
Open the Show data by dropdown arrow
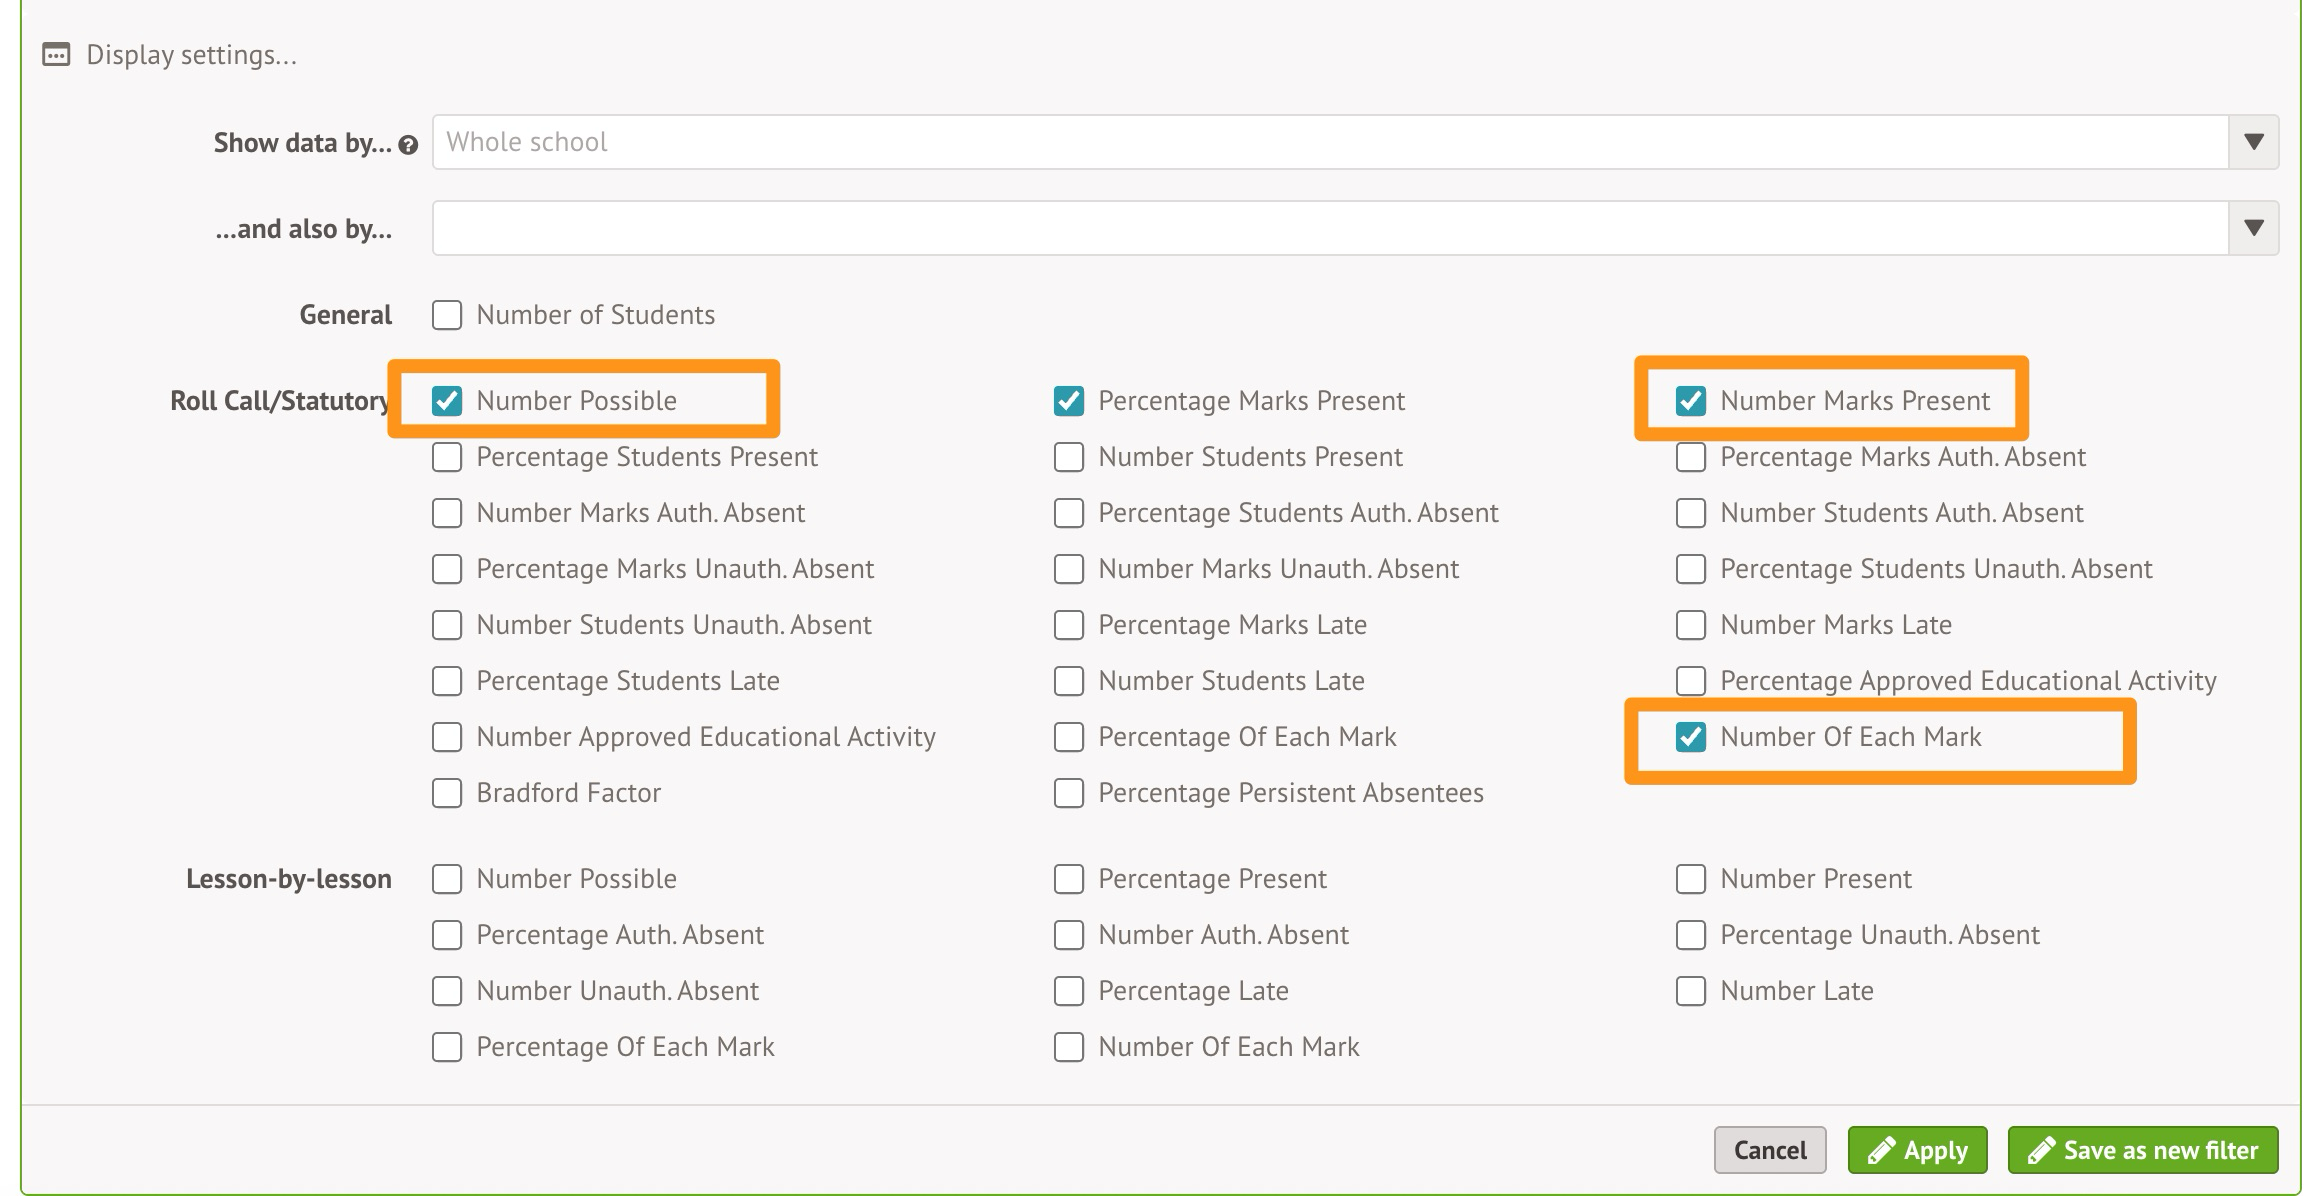(2253, 142)
